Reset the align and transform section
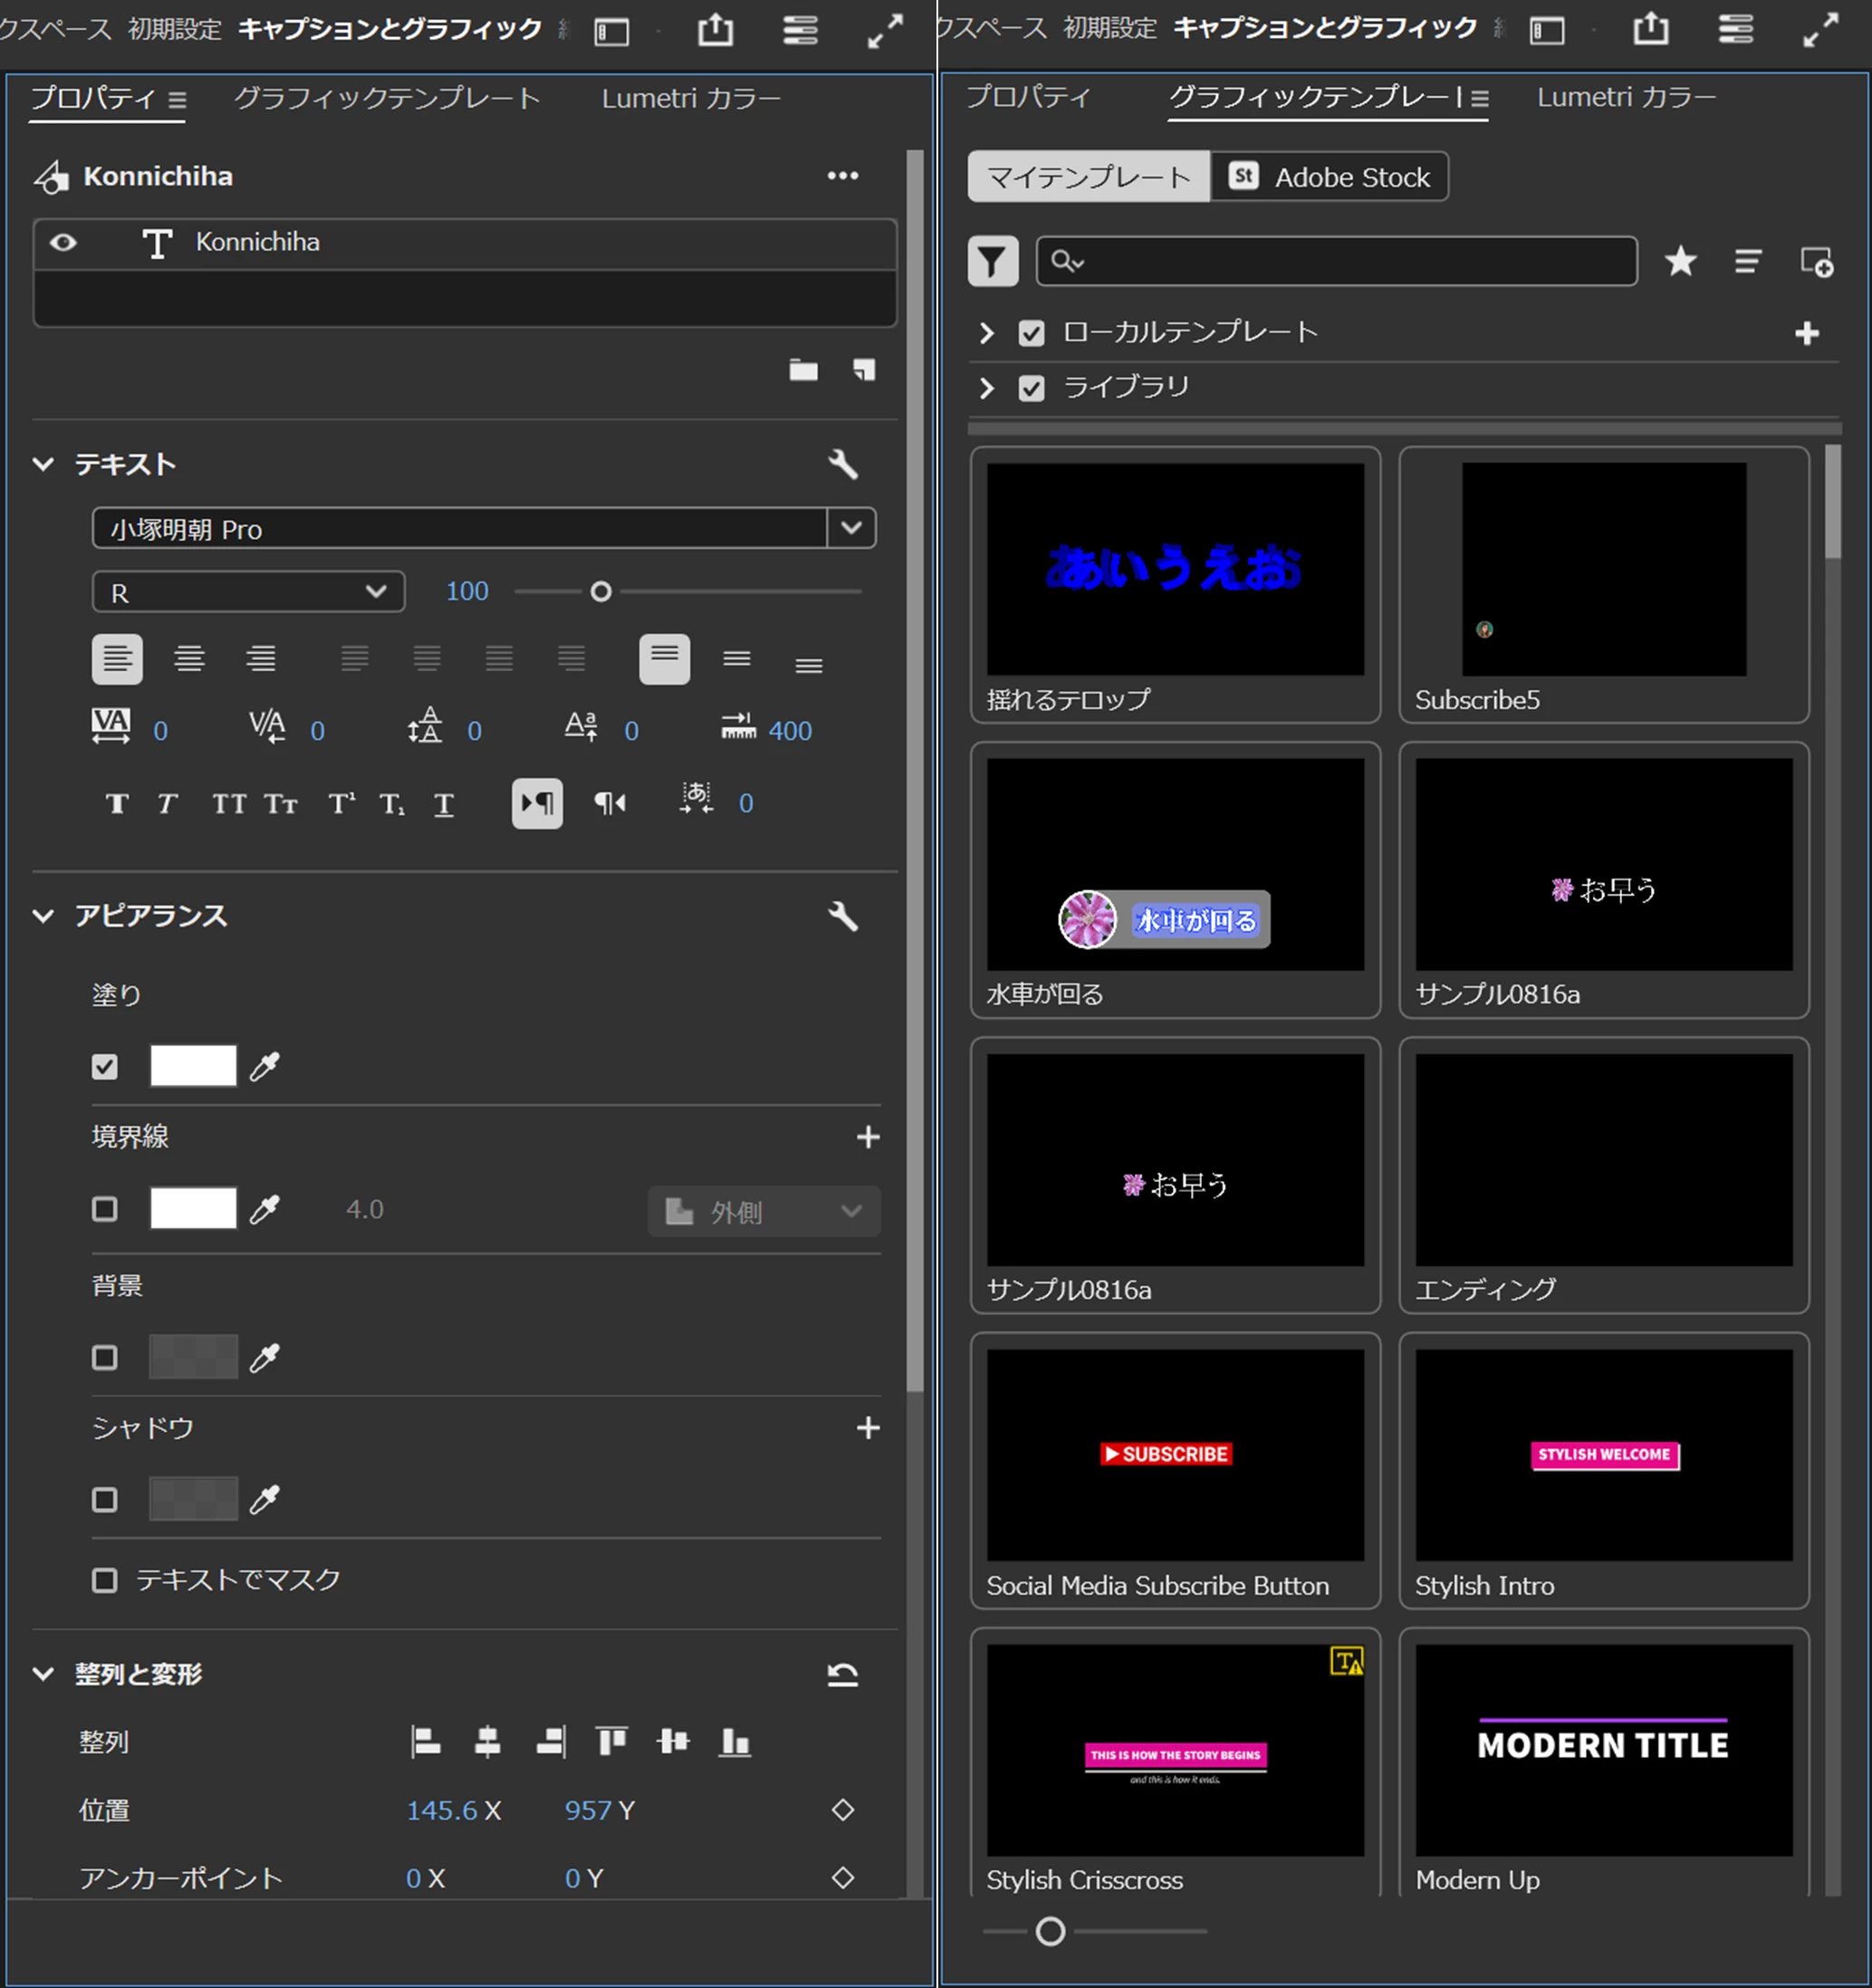 842,1674
